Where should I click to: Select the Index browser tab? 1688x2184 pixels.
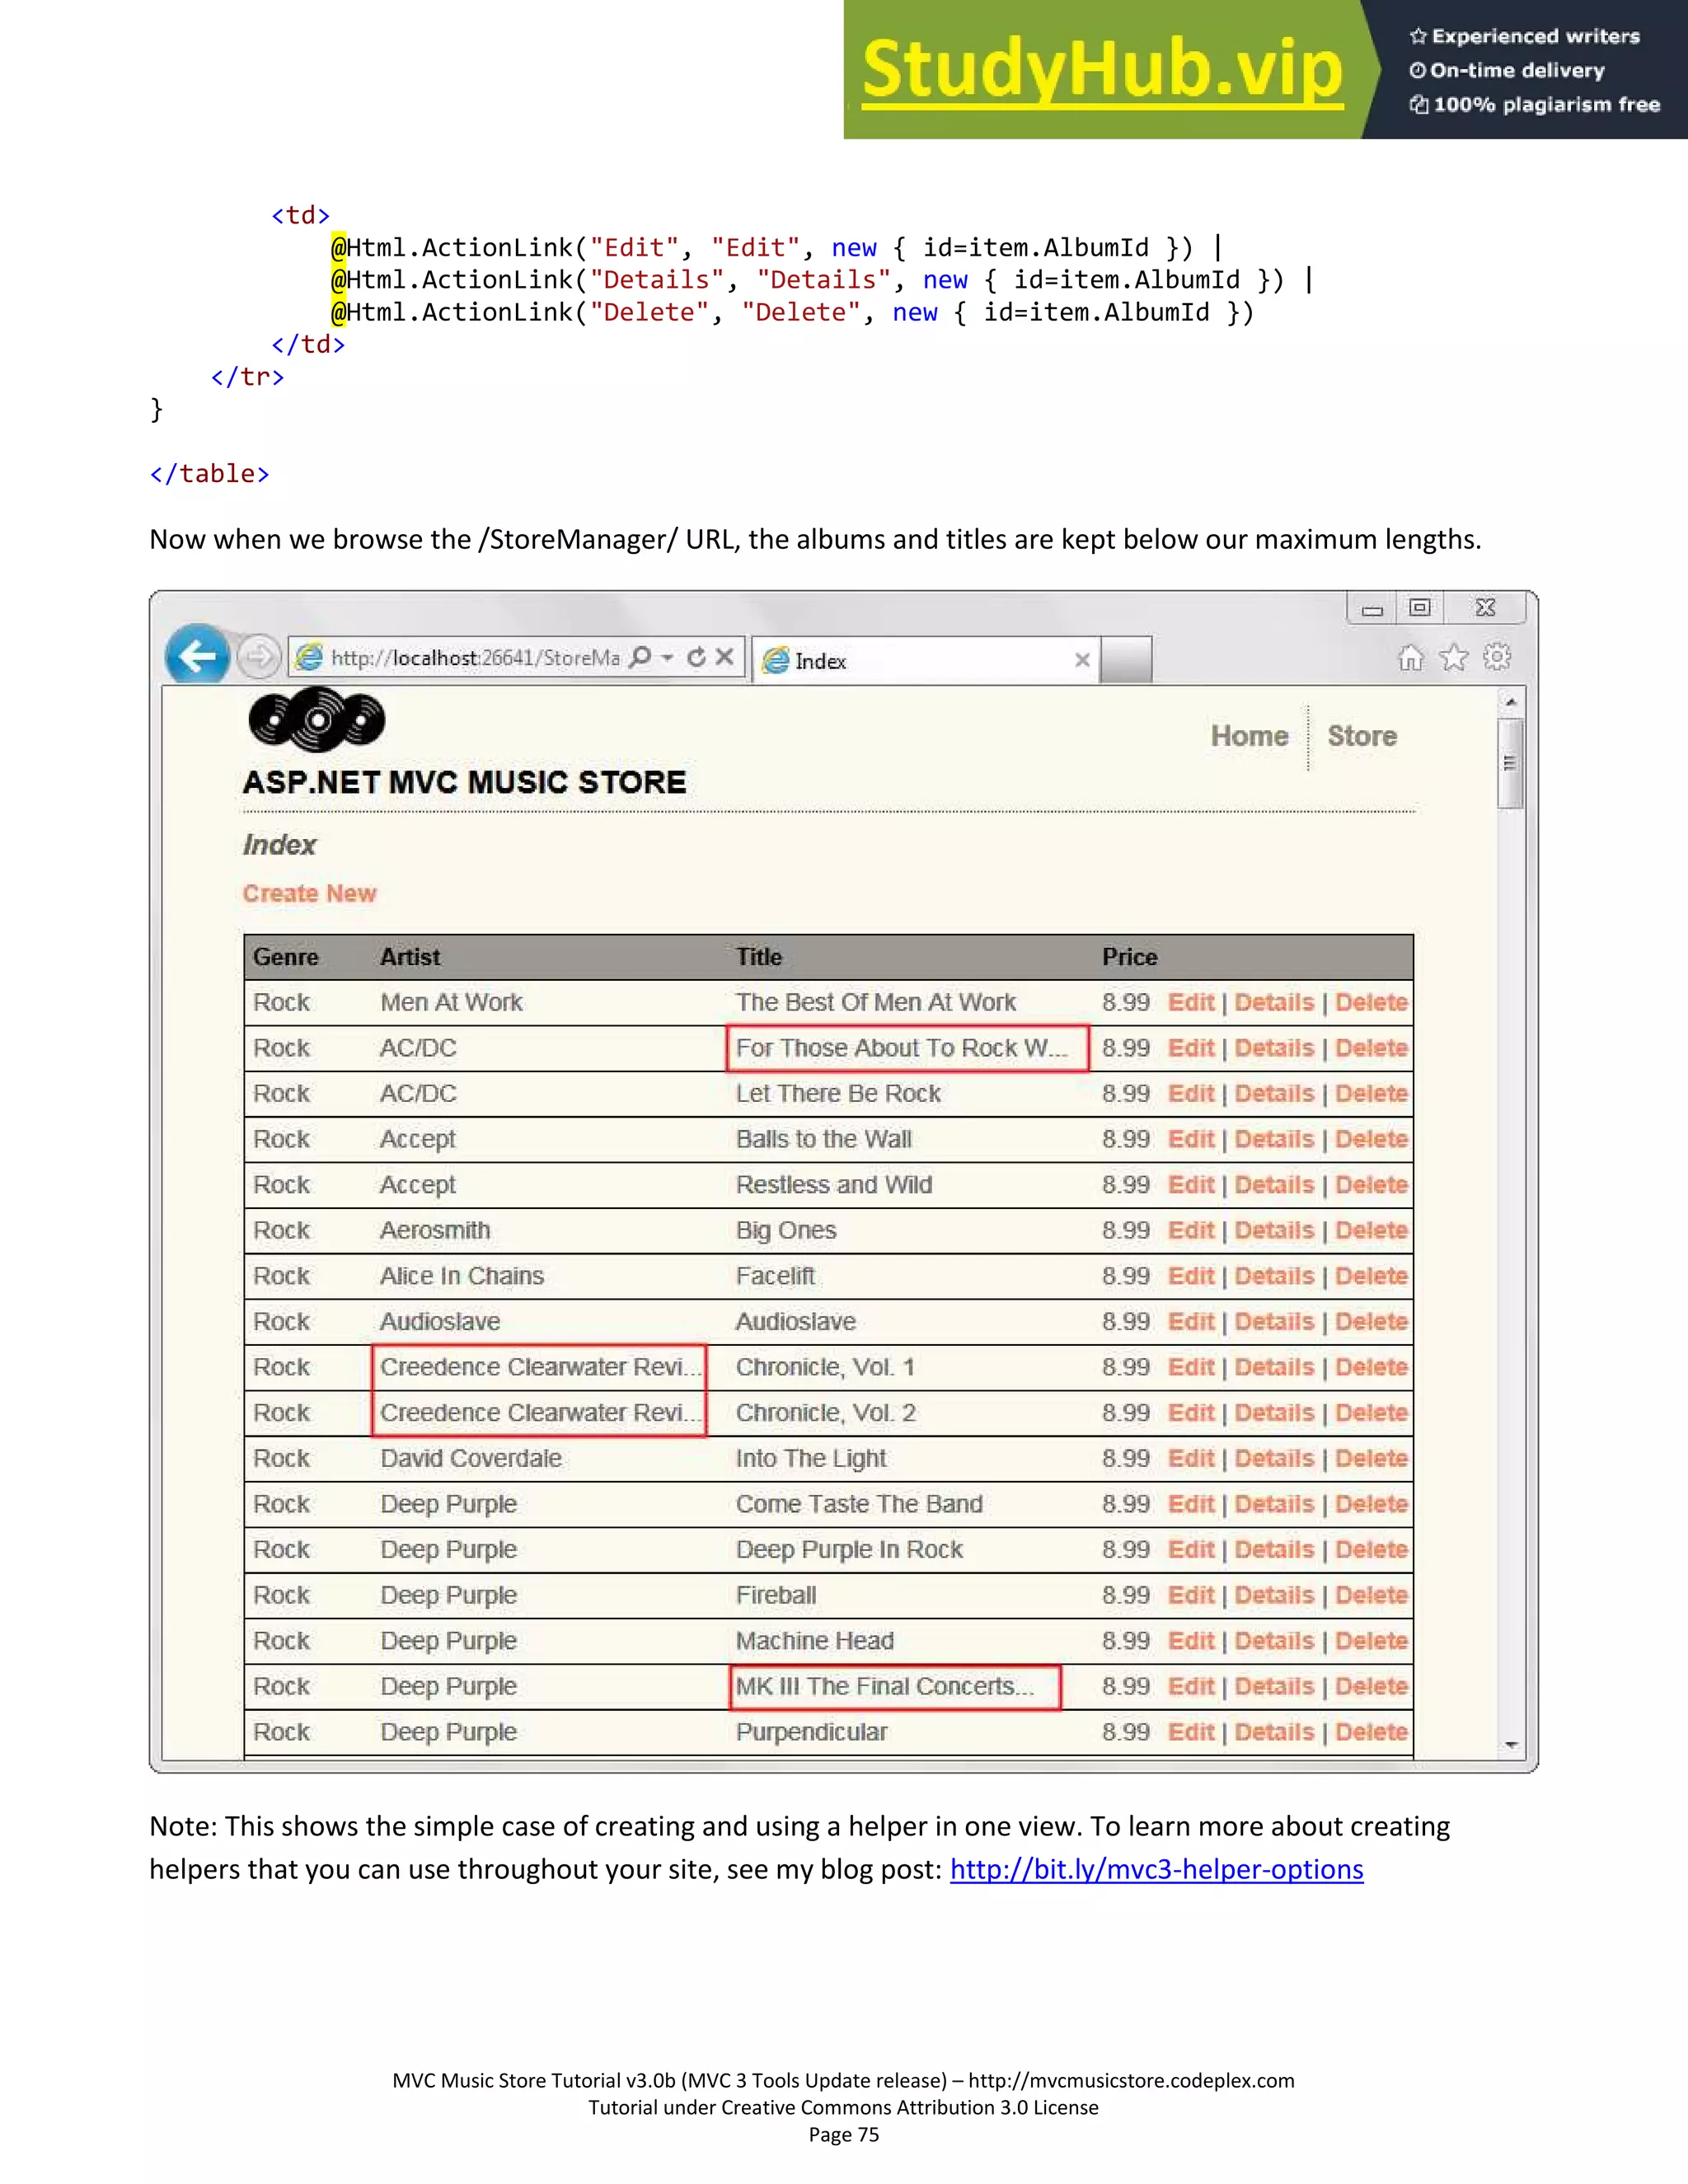click(x=925, y=660)
